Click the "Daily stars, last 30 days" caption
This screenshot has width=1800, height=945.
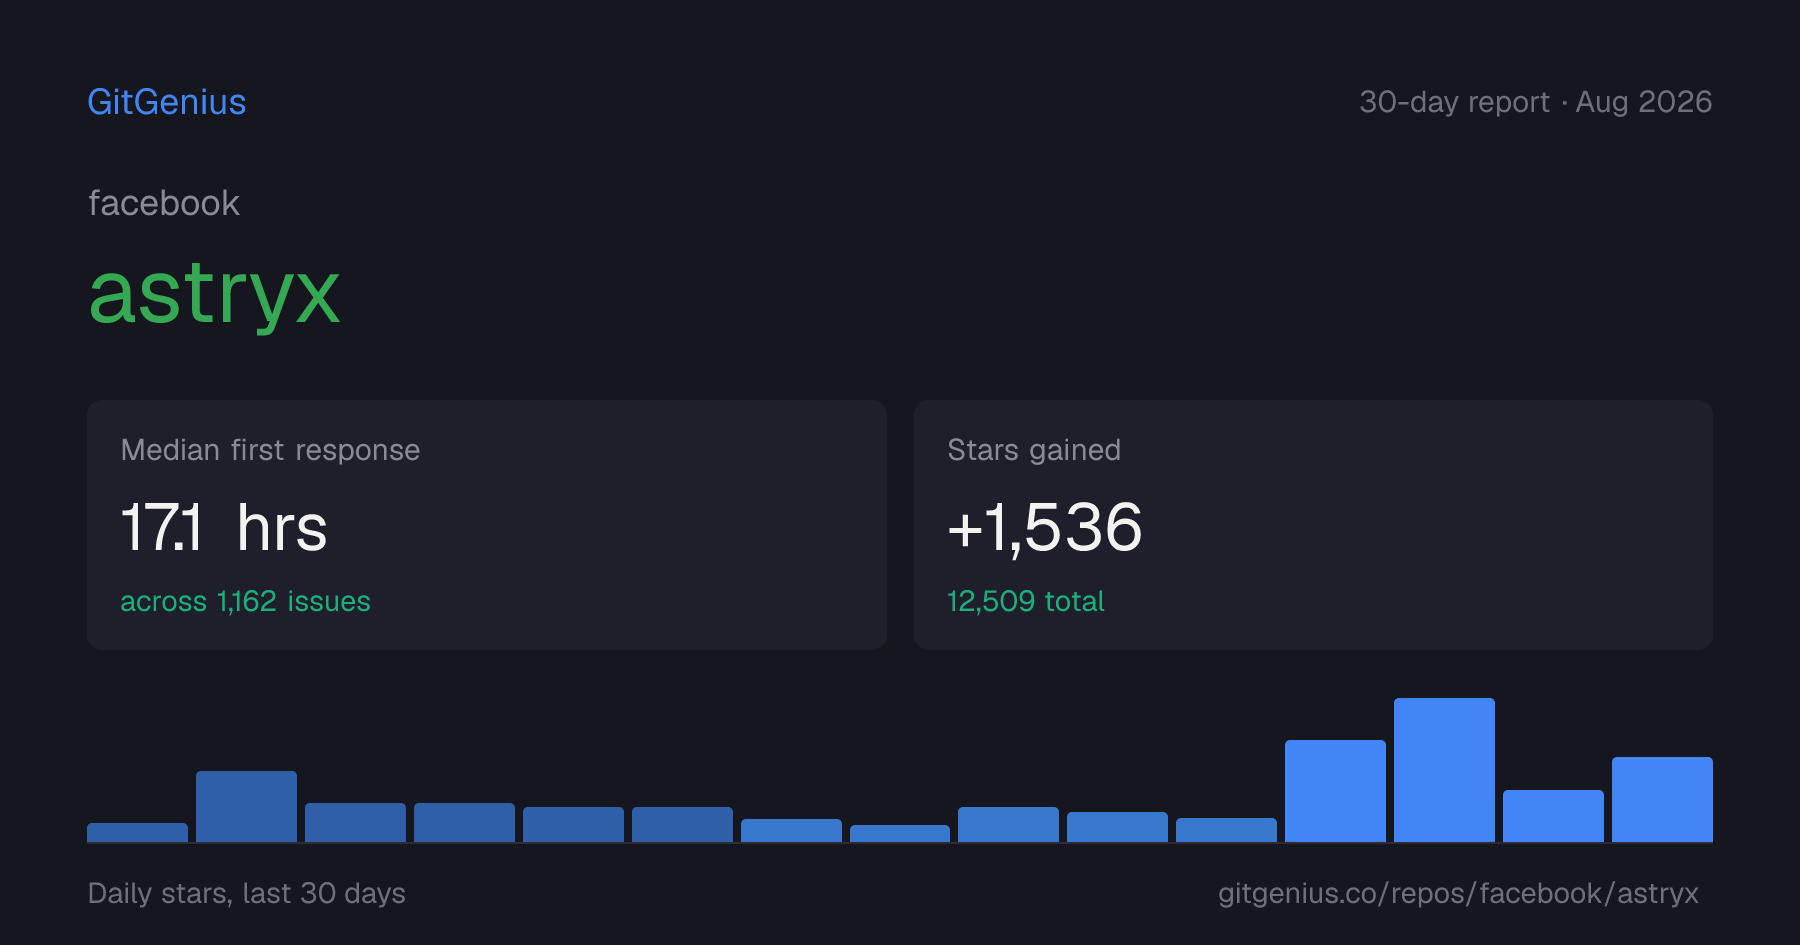(247, 893)
